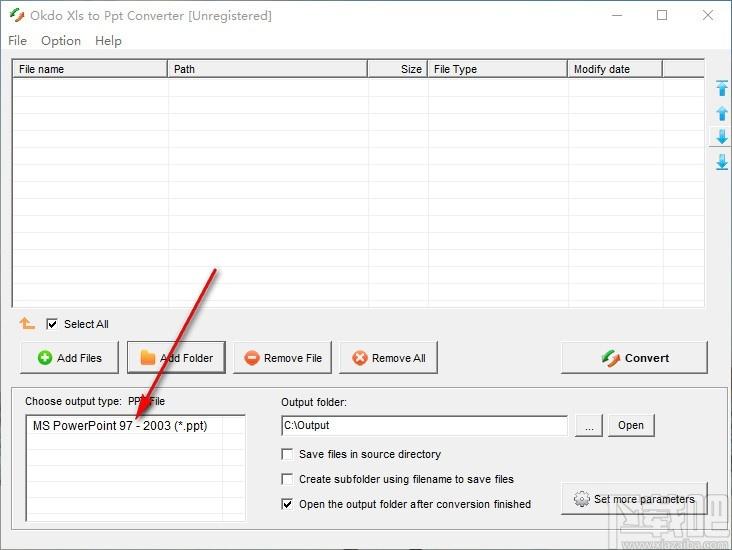Viewport: 732px width, 550px height.
Task: Click the Output folder path field
Action: (x=425, y=425)
